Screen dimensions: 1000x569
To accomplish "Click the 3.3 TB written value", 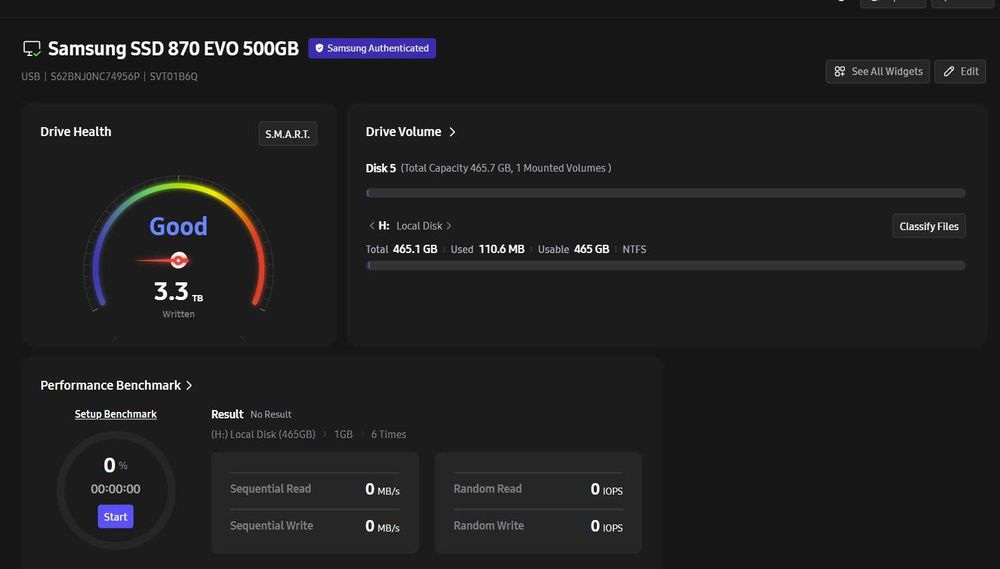I will pyautogui.click(x=179, y=292).
